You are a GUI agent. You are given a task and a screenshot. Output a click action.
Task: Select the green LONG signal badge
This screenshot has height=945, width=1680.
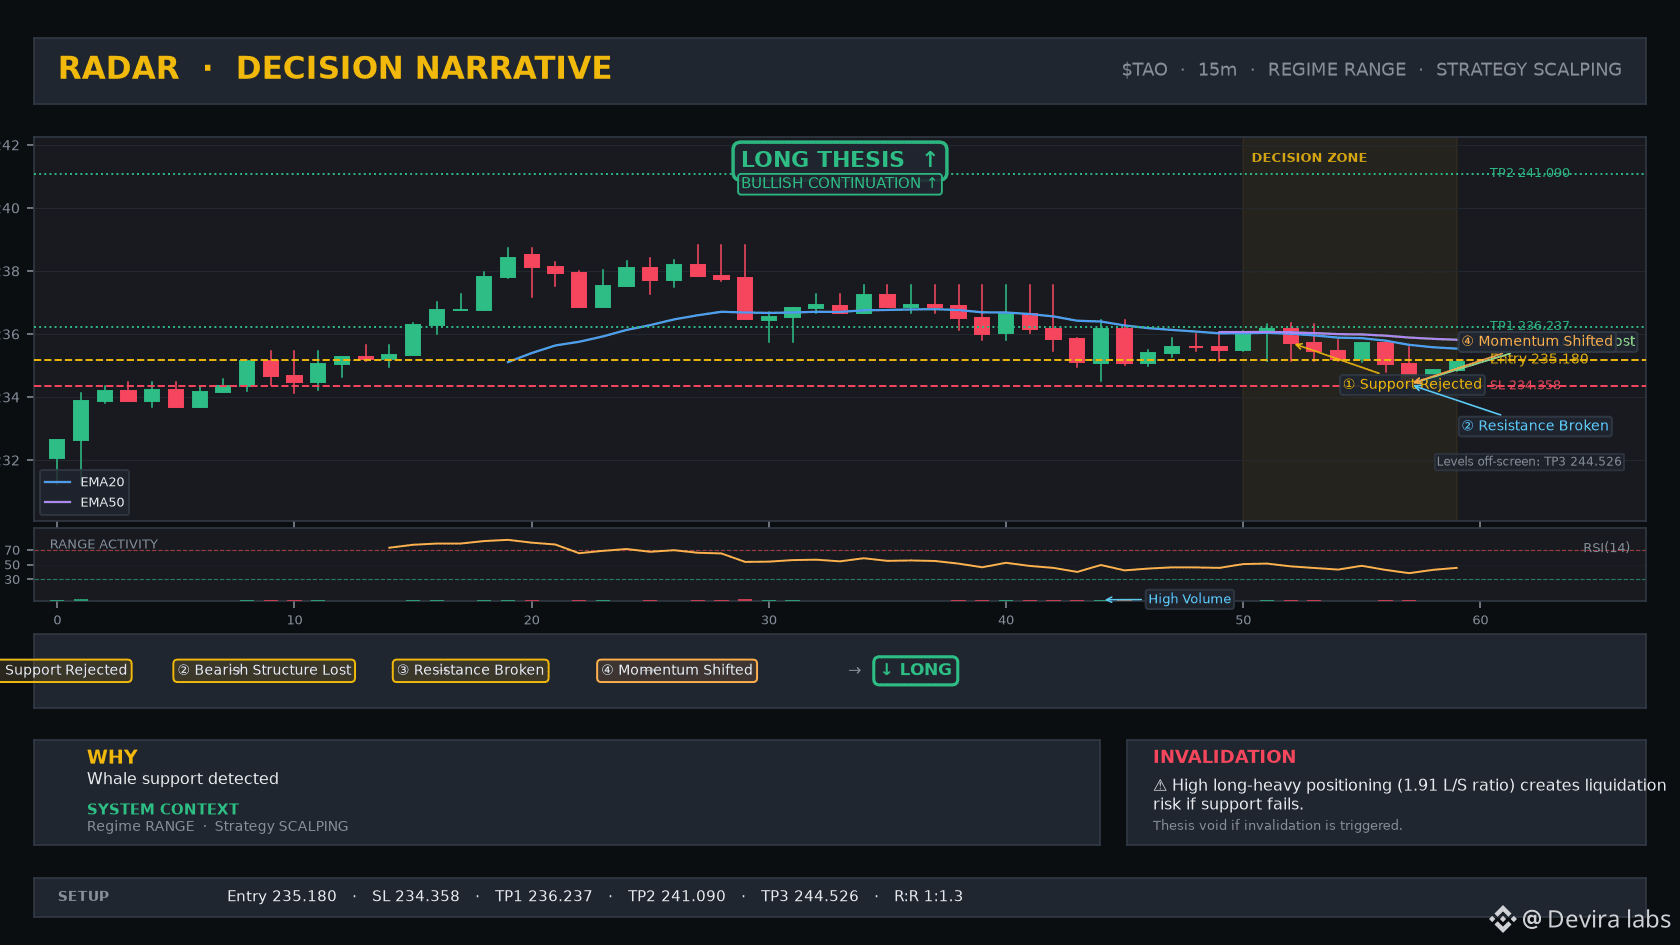[x=915, y=670]
